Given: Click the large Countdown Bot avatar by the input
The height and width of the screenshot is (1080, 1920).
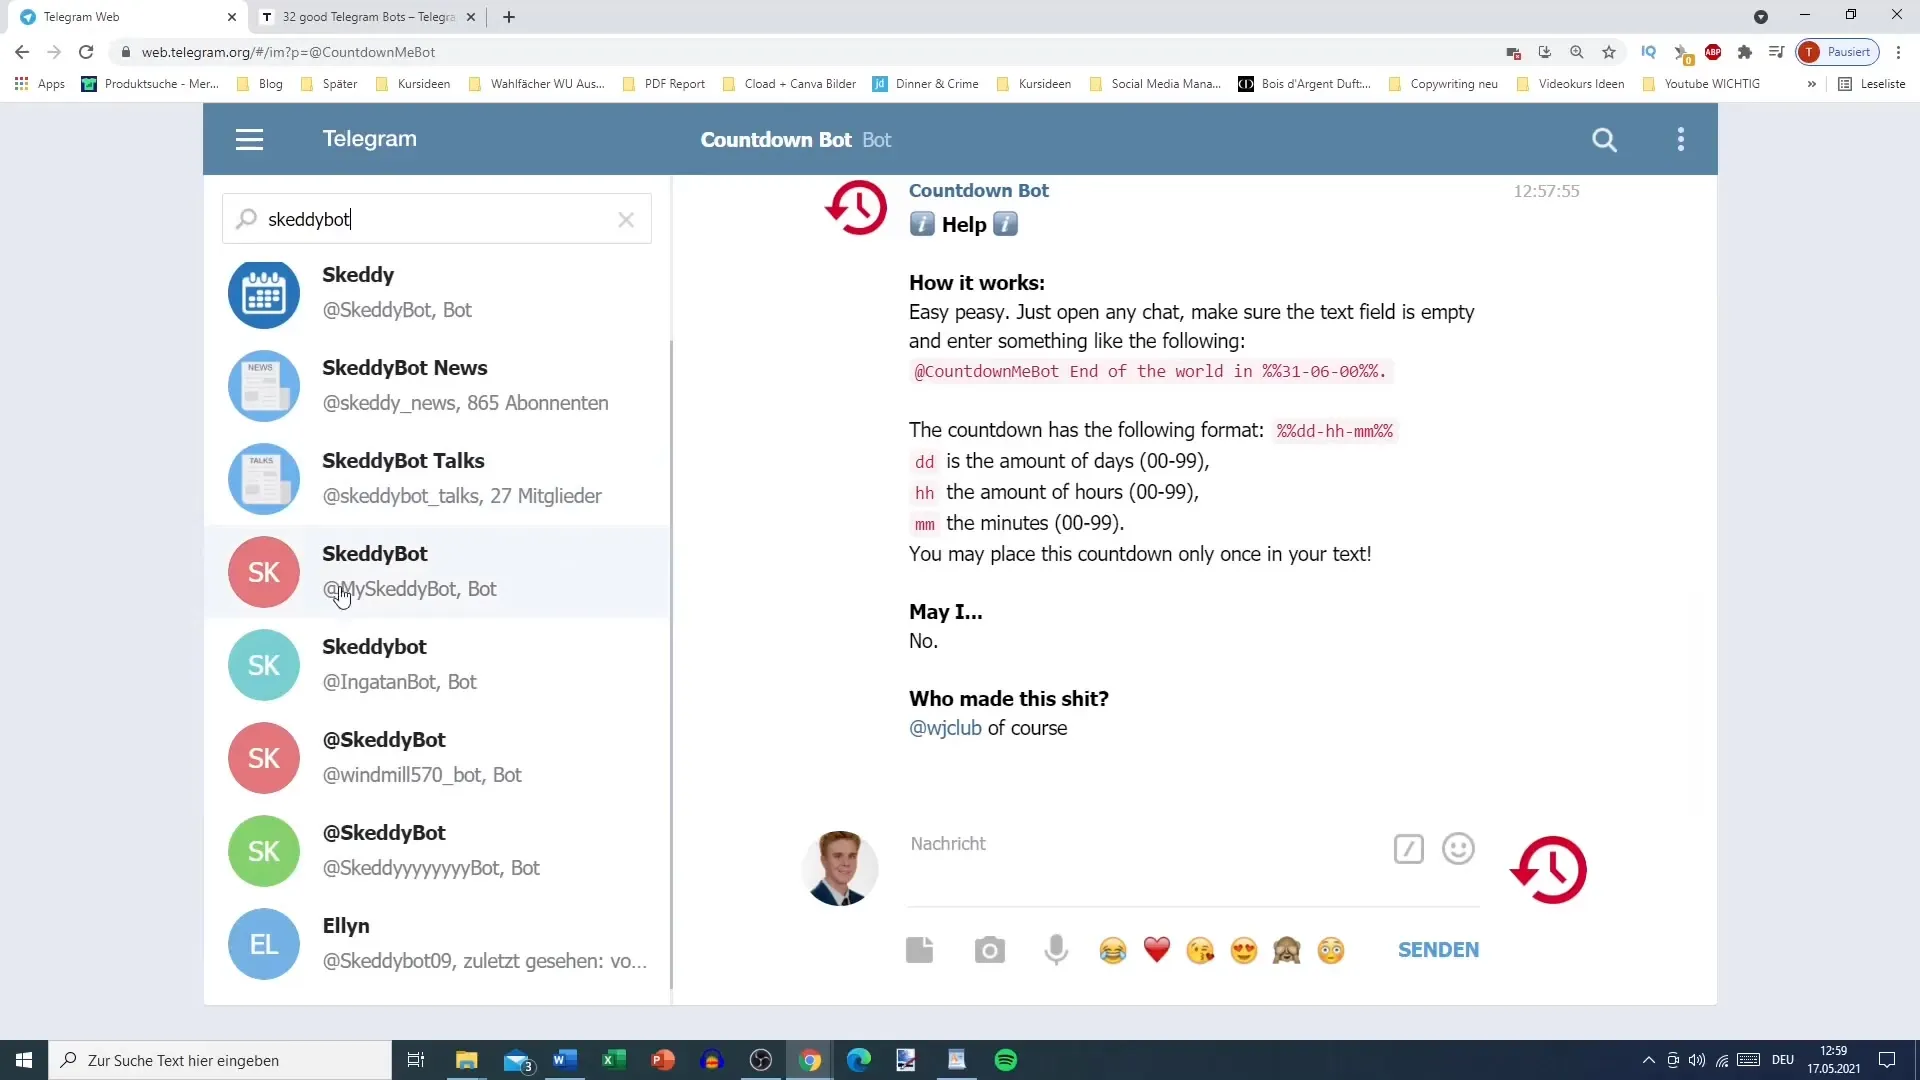Looking at the screenshot, I should click(x=1548, y=870).
